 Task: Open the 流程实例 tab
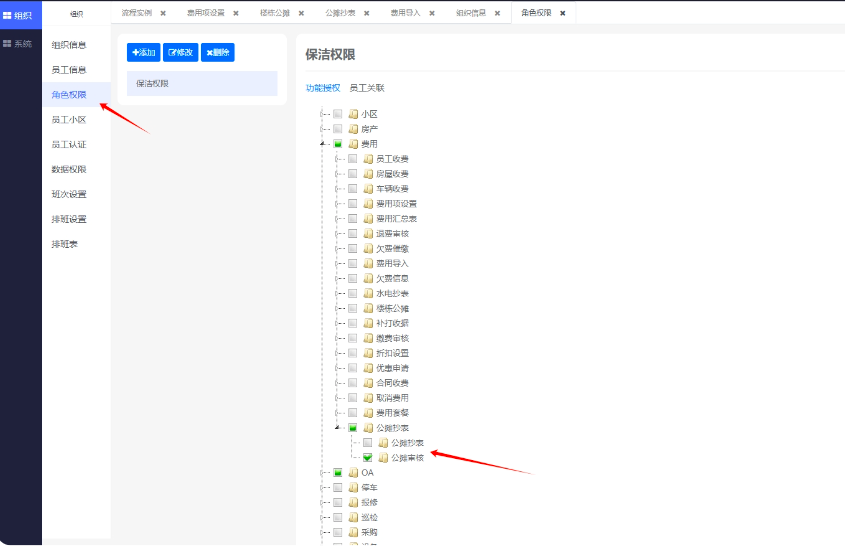pyautogui.click(x=136, y=12)
